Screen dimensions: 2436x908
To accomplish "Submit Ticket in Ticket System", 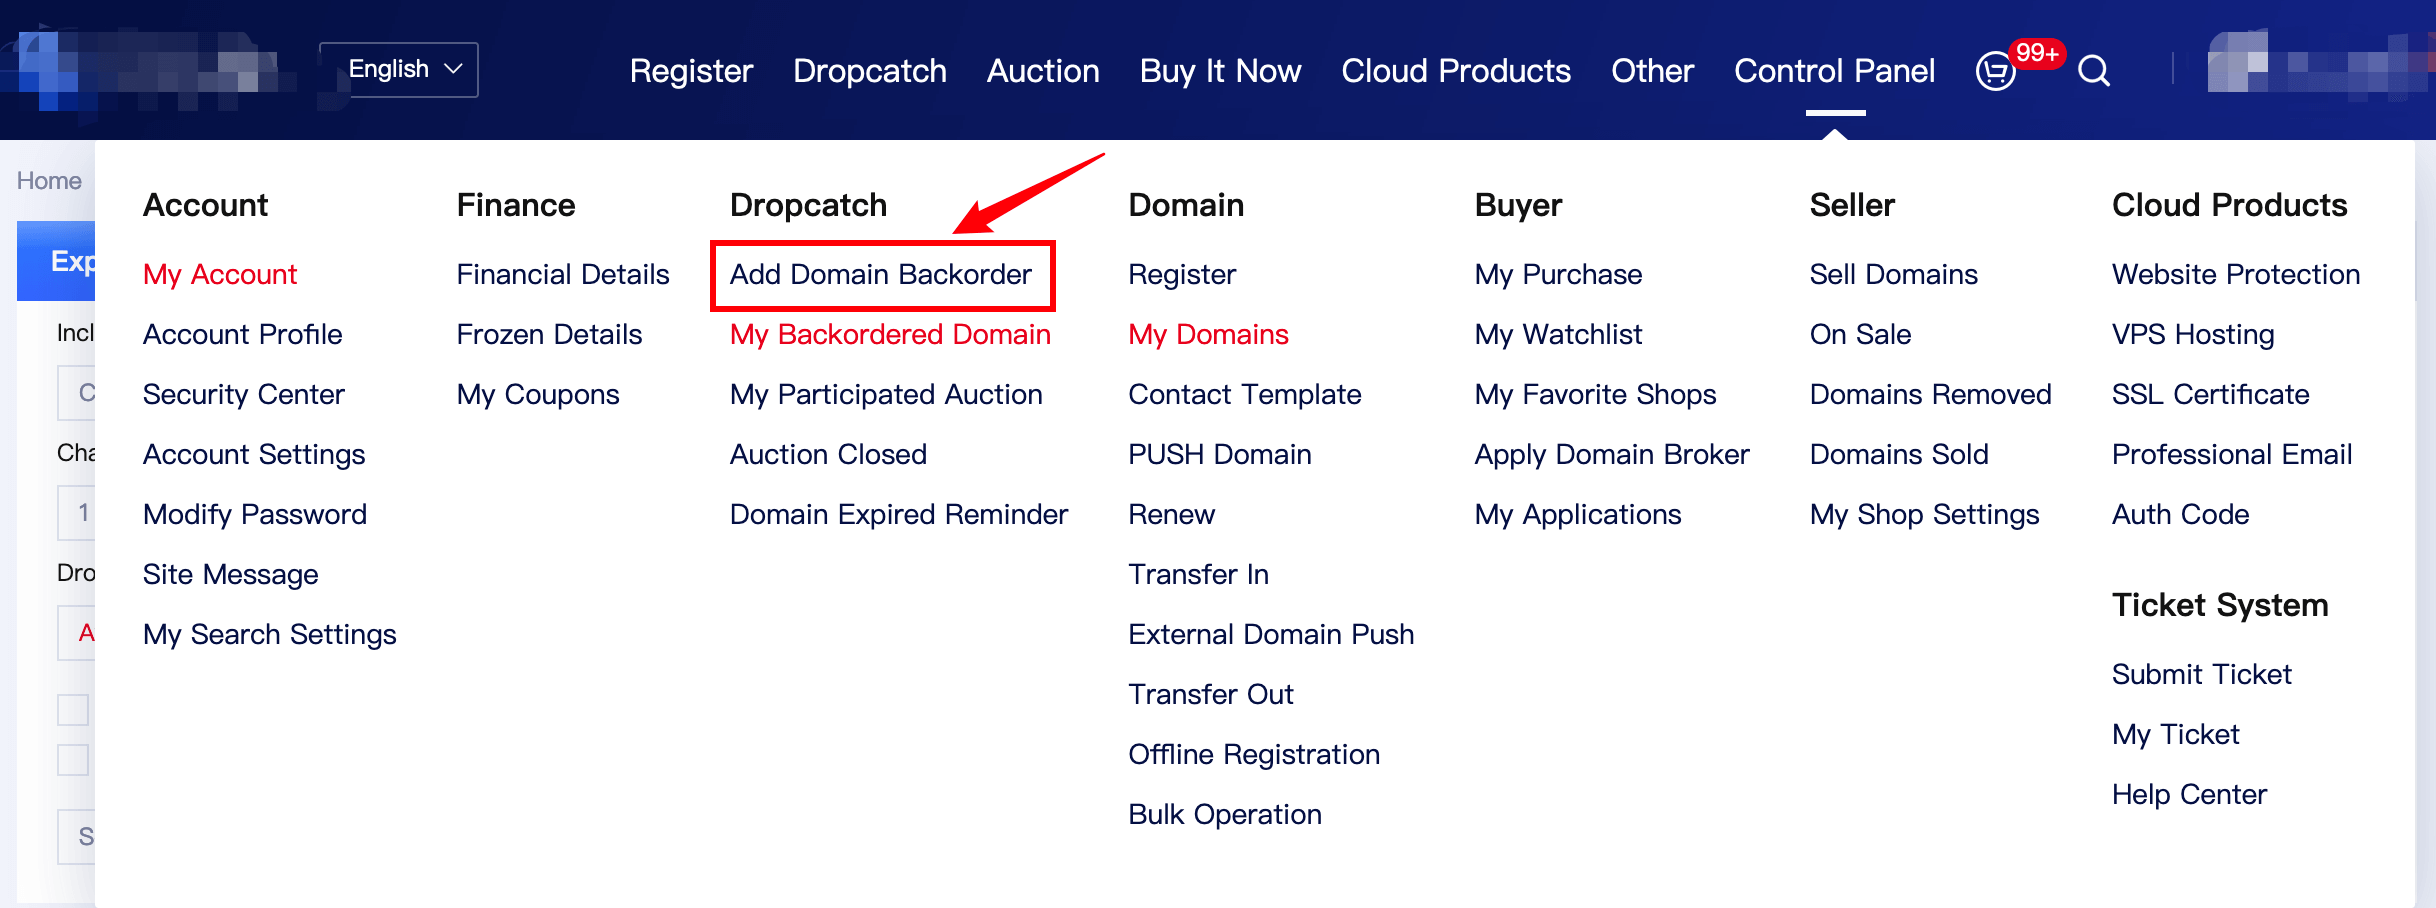I will pyautogui.click(x=2201, y=674).
